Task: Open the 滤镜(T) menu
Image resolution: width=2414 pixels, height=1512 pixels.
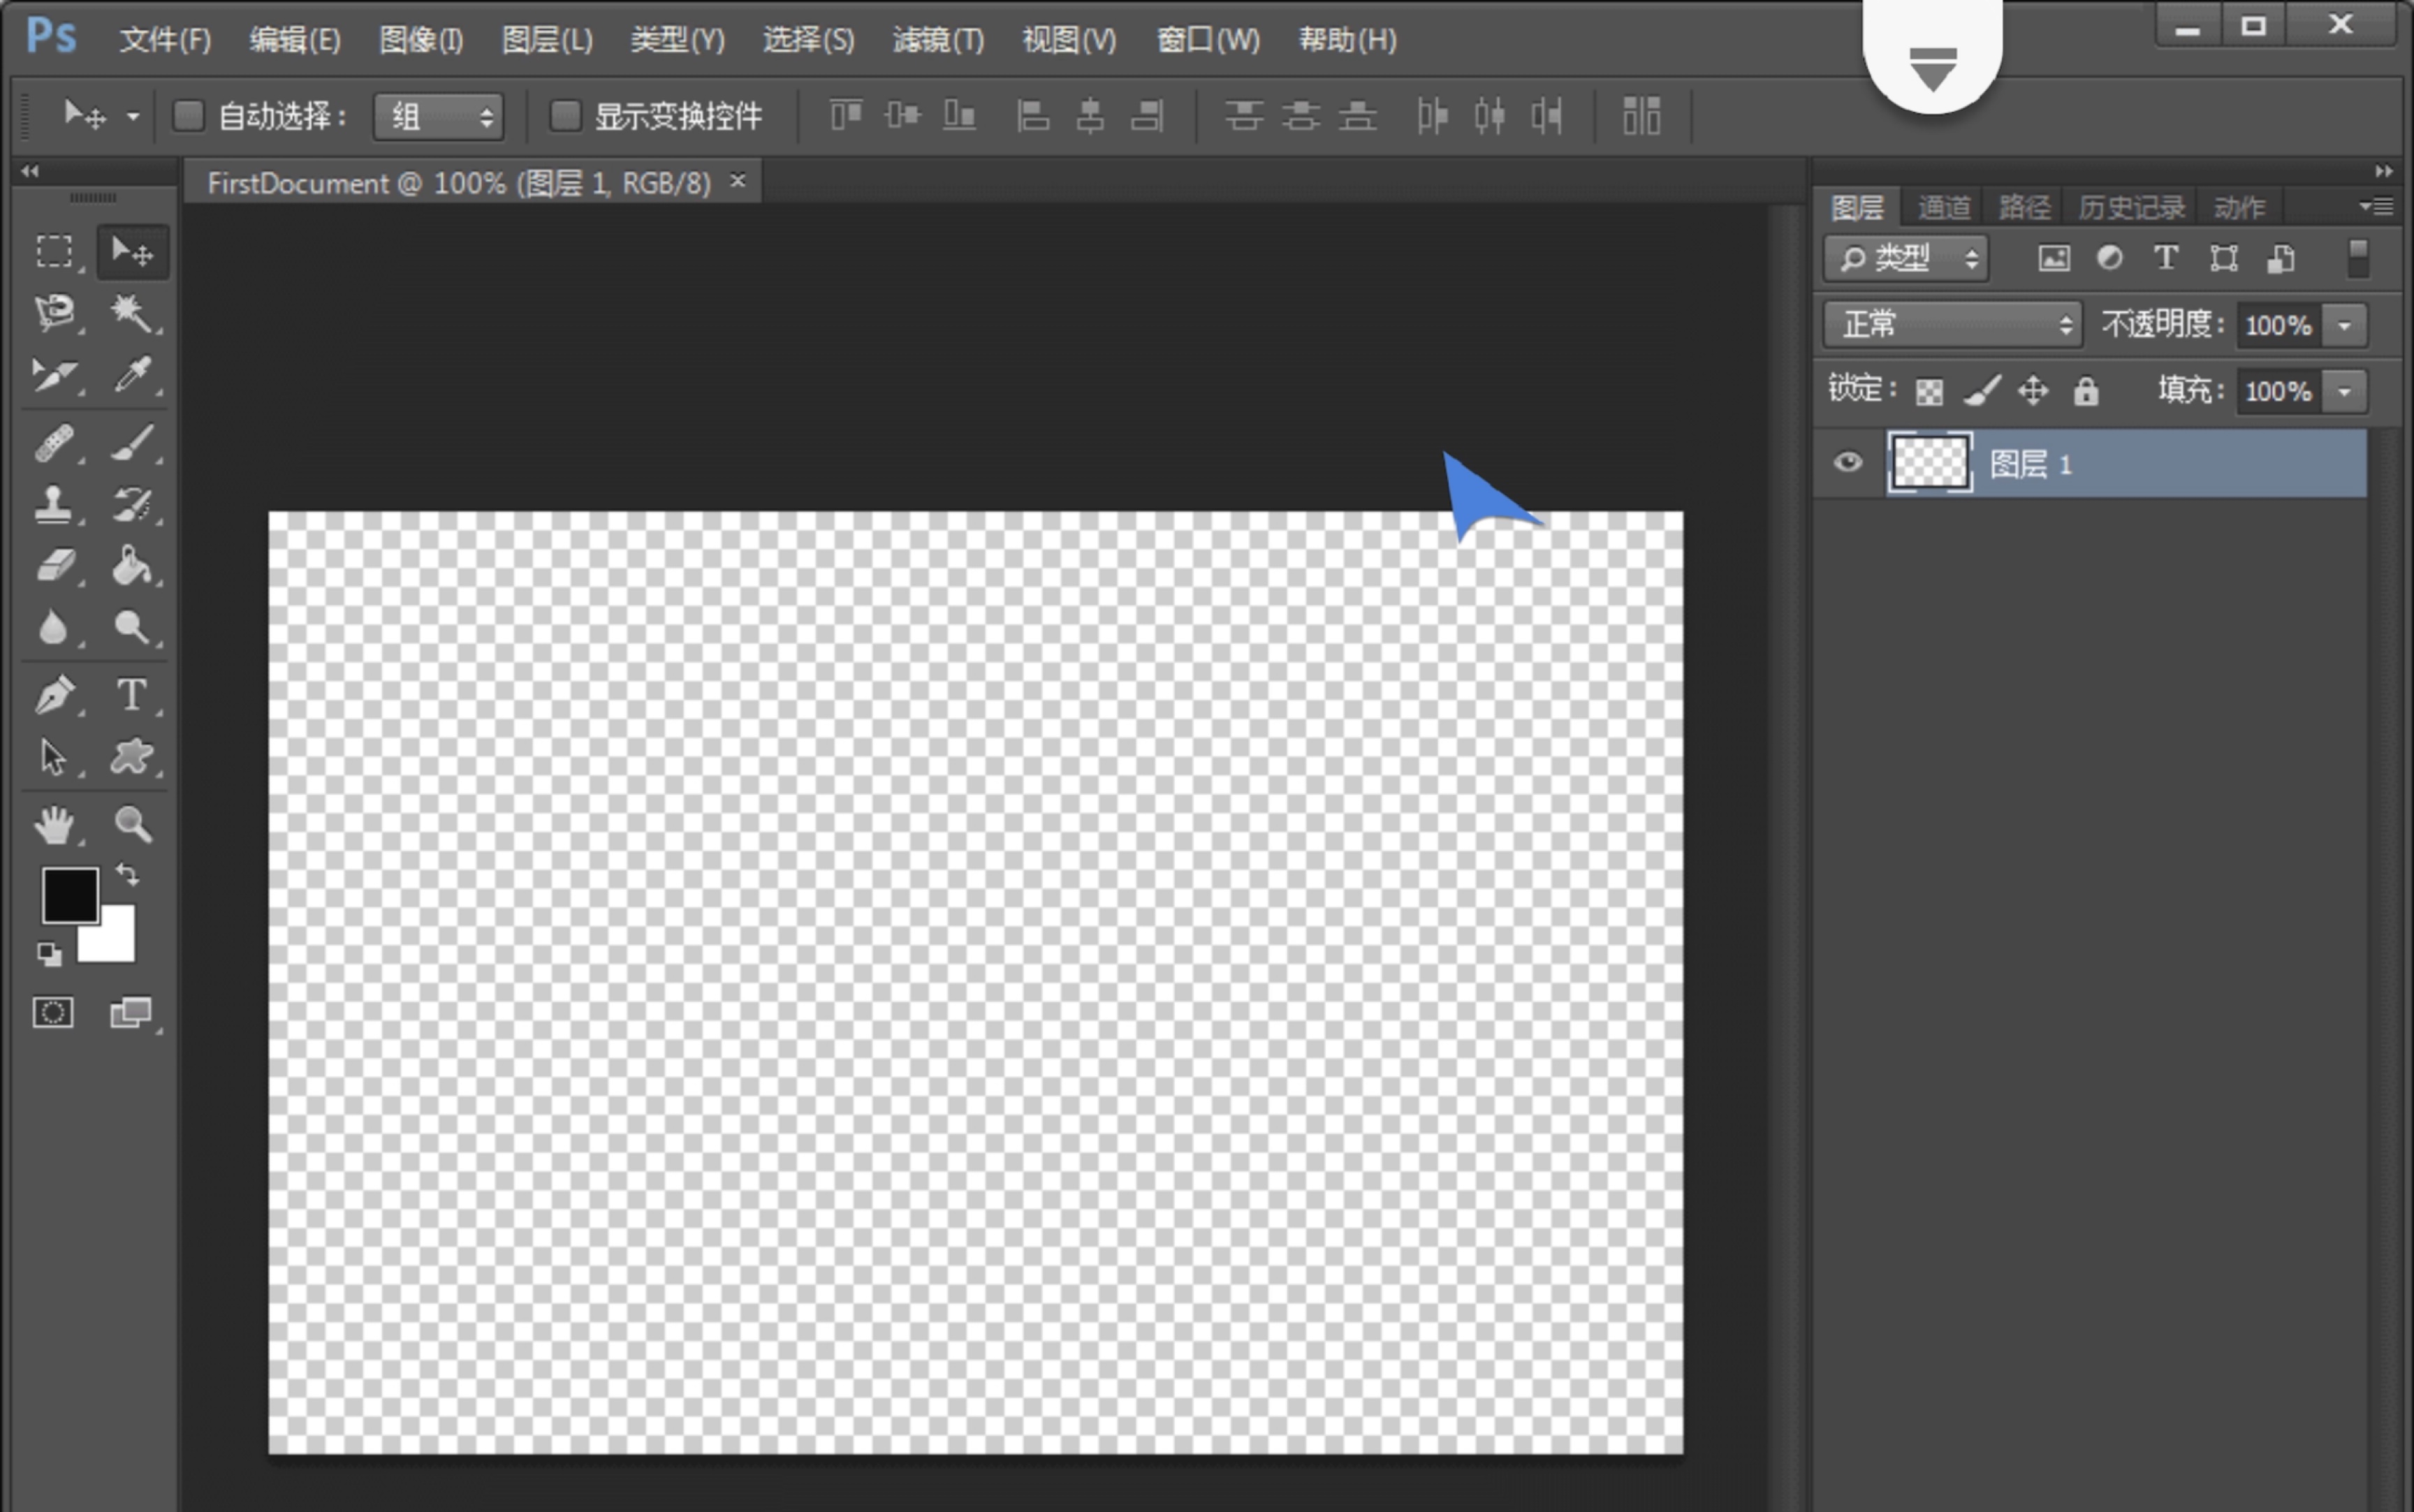Action: [938, 40]
